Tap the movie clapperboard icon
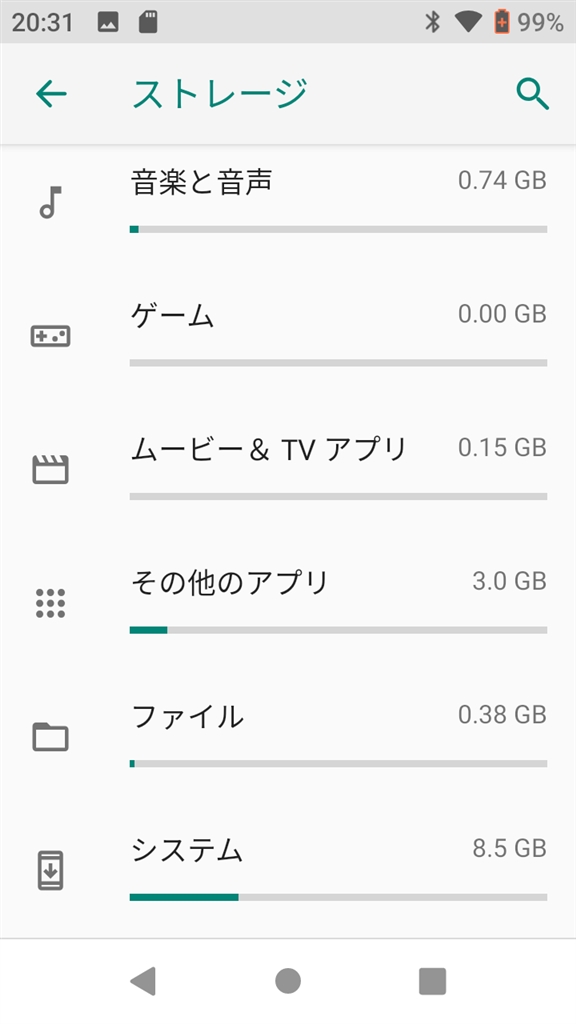 [50, 470]
